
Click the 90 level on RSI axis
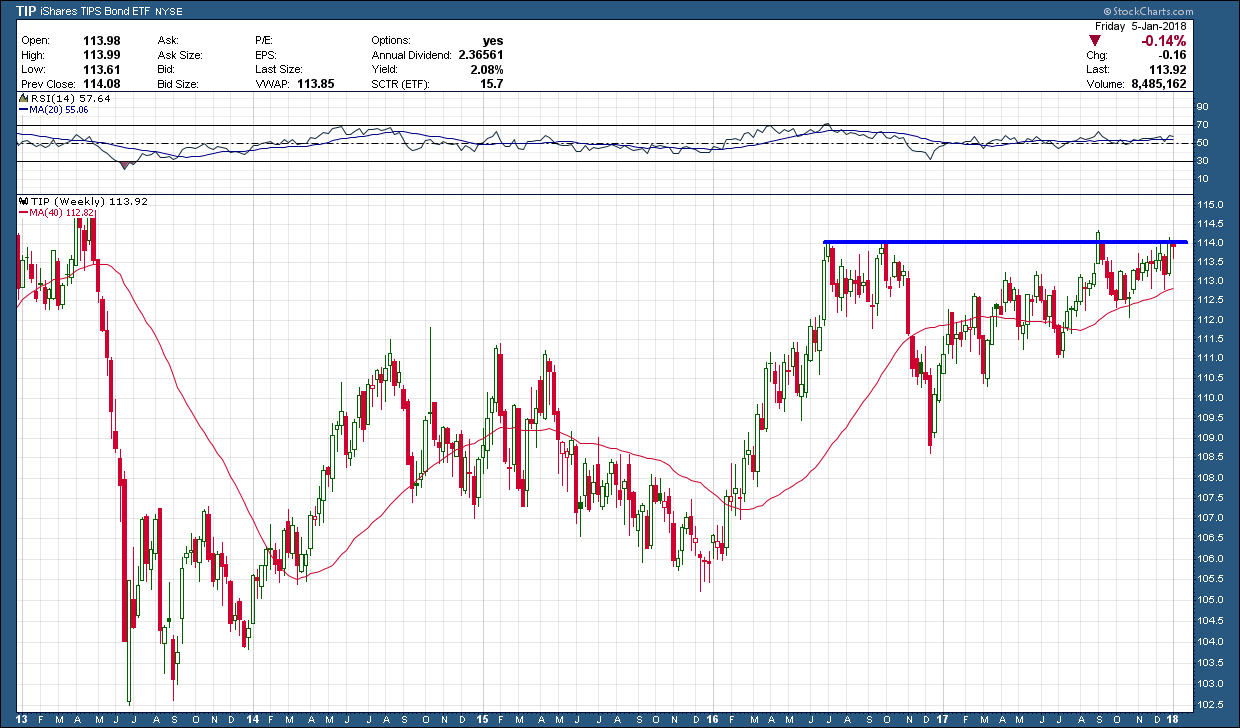click(1201, 107)
